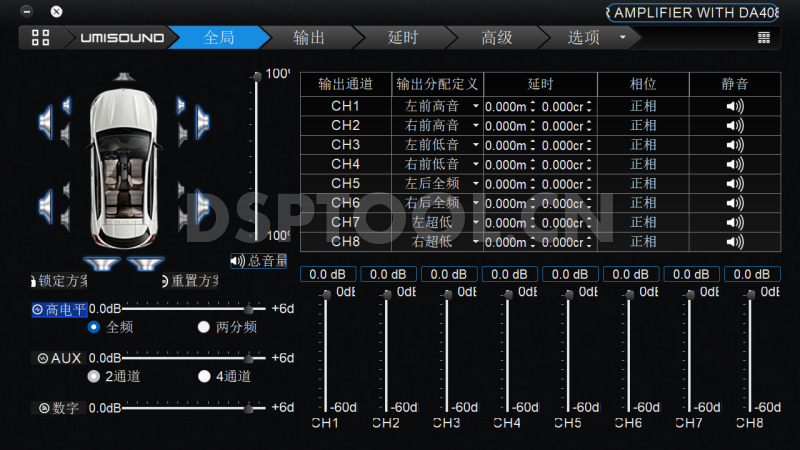The height and width of the screenshot is (450, 800).
Task: Click the AUX input level slider handle
Action: pyautogui.click(x=248, y=358)
